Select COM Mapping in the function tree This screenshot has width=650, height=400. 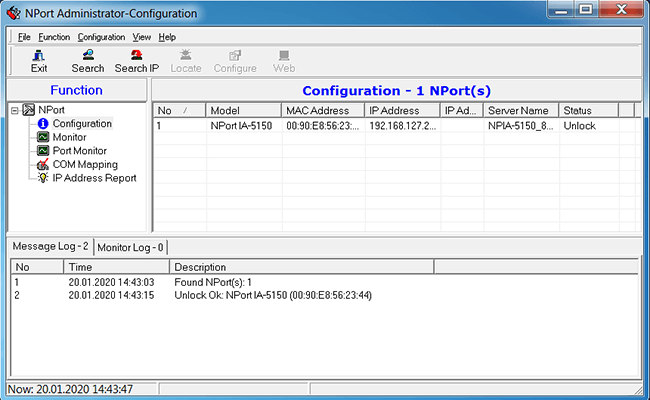tap(85, 165)
